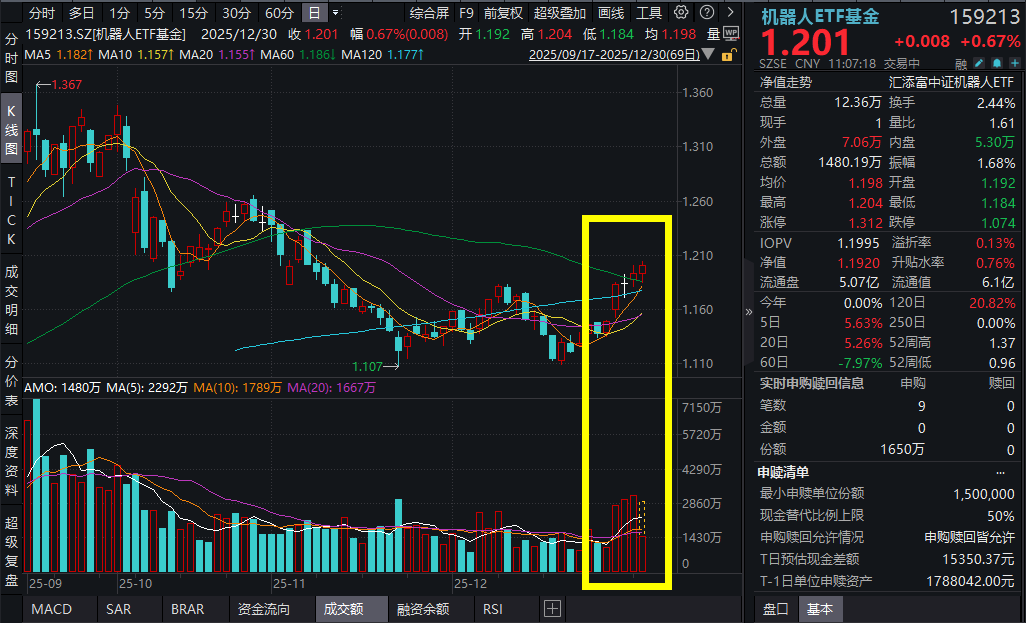The height and width of the screenshot is (623, 1026).
Task: Set a price alert using the bell icon
Action: point(996,62)
